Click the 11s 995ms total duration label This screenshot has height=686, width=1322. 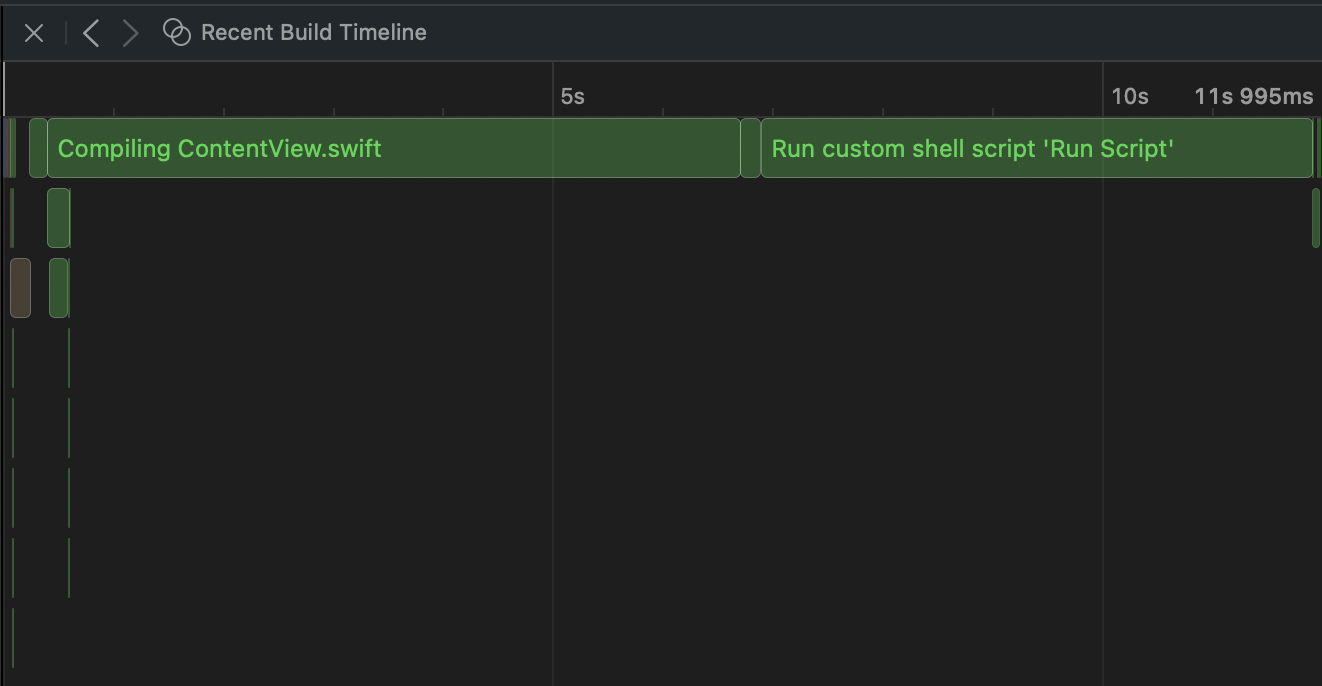(x=1253, y=96)
